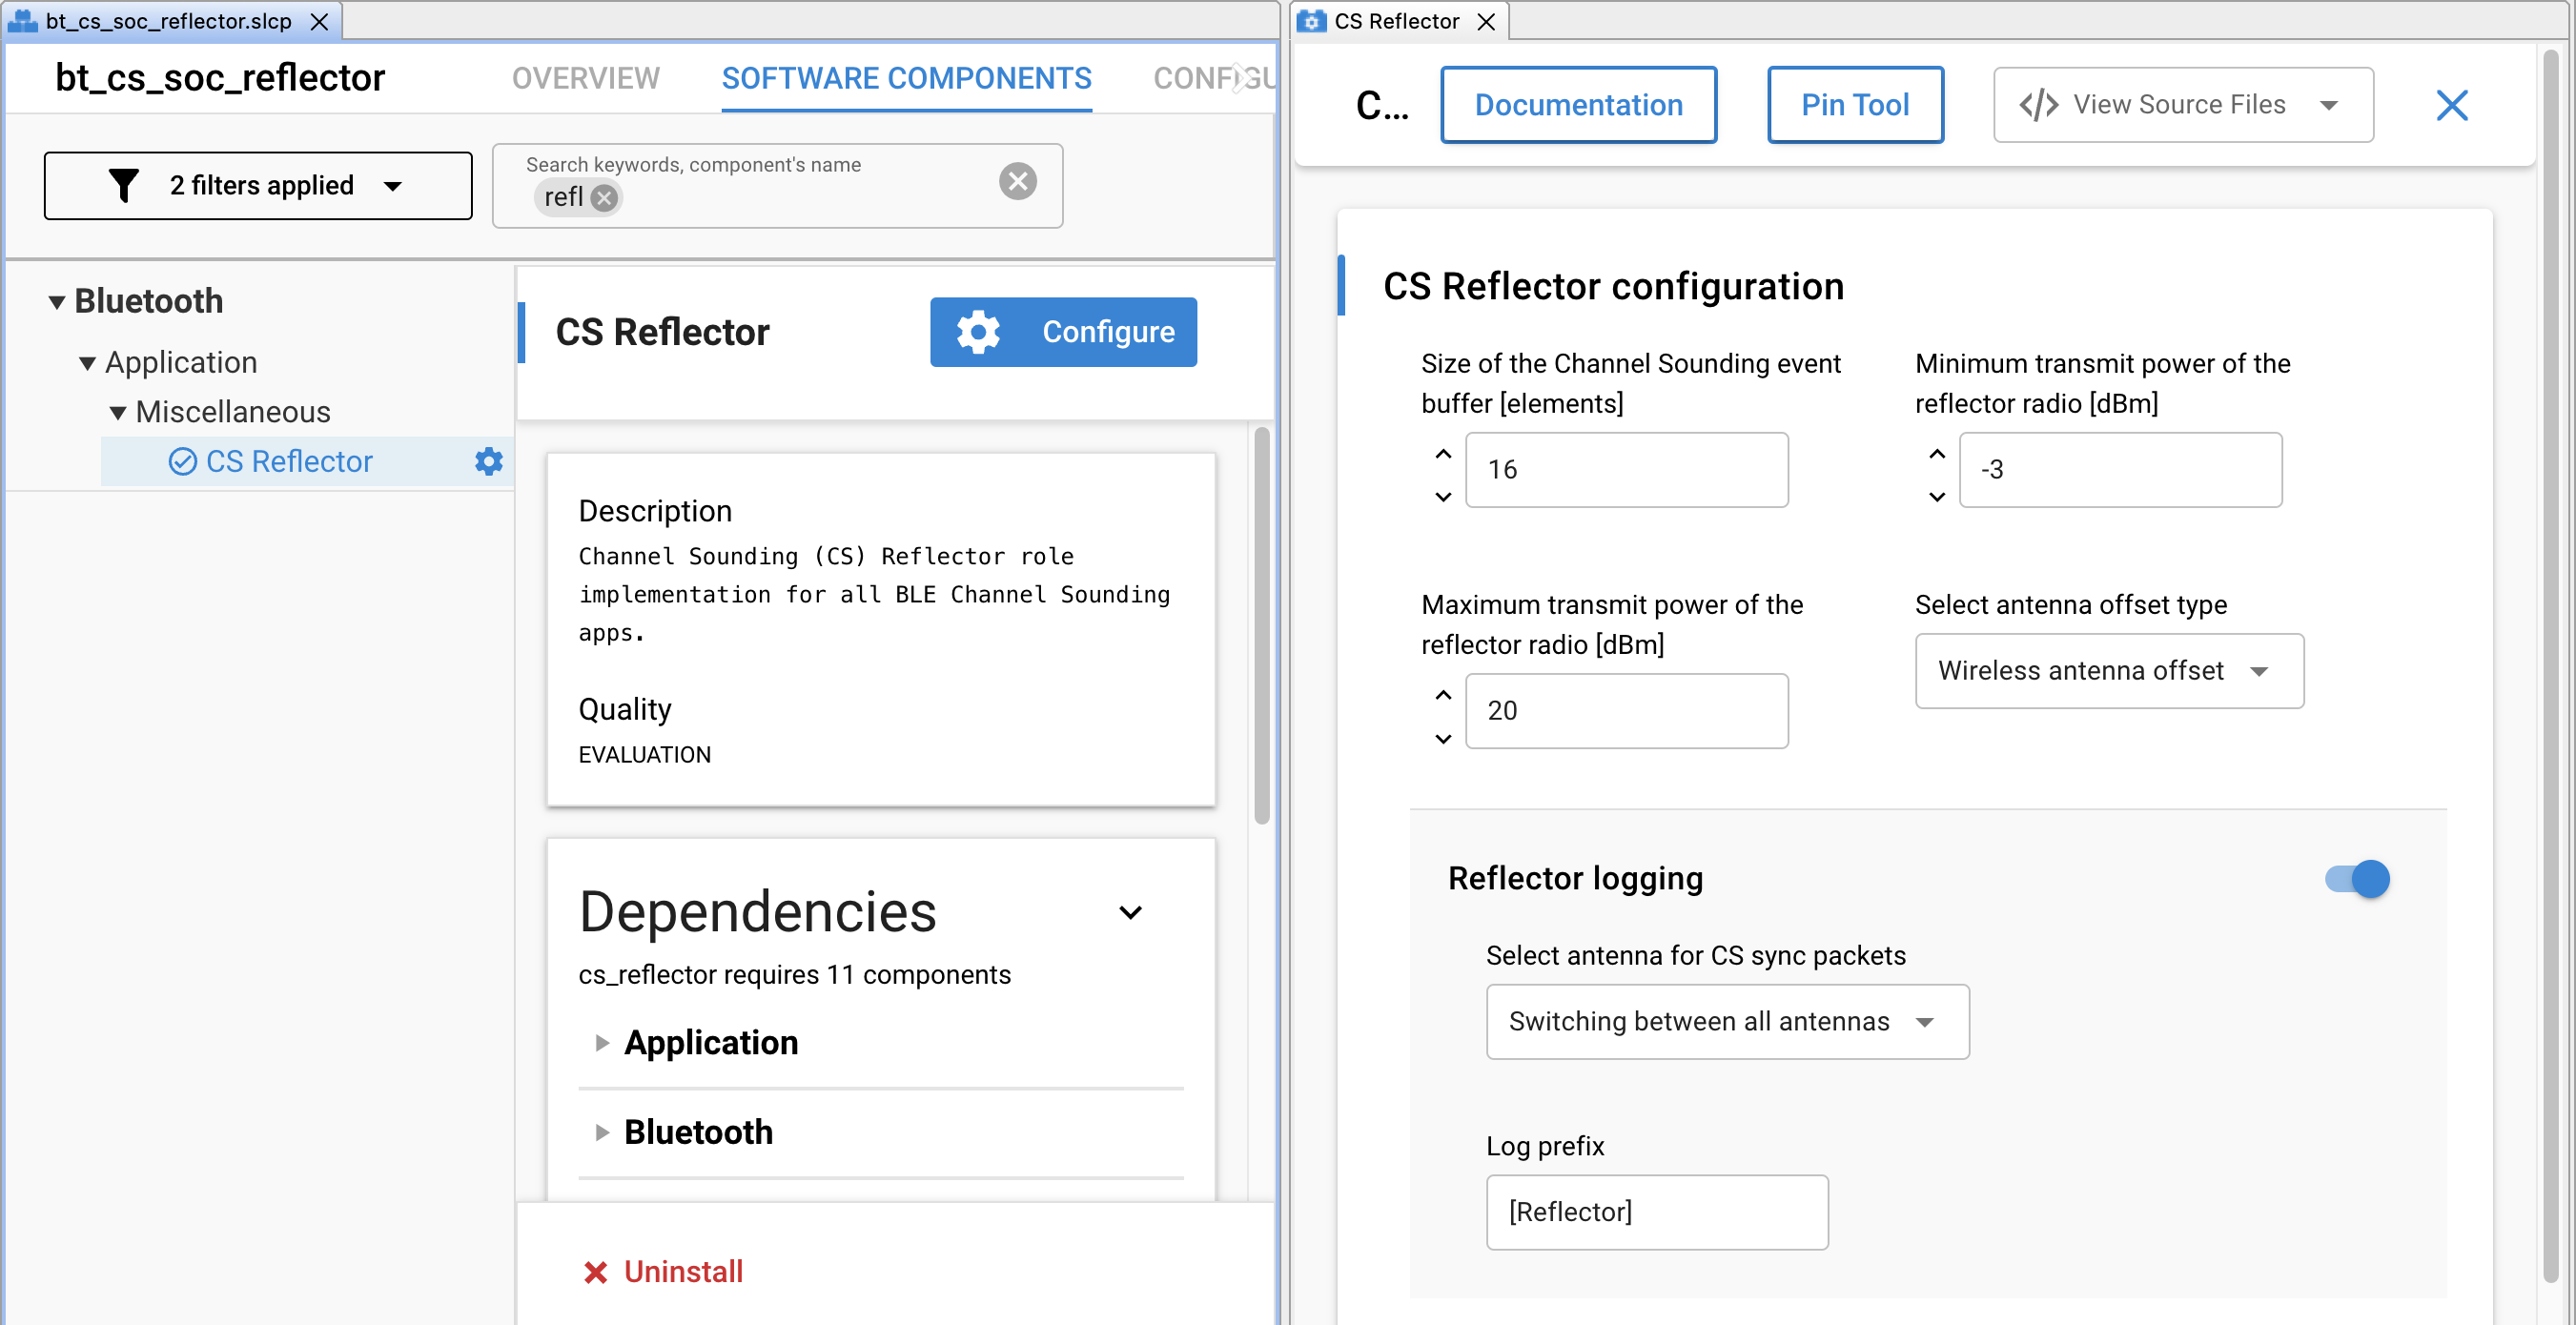Switch to the OVERVIEW tab
The image size is (2576, 1325).
[x=585, y=78]
